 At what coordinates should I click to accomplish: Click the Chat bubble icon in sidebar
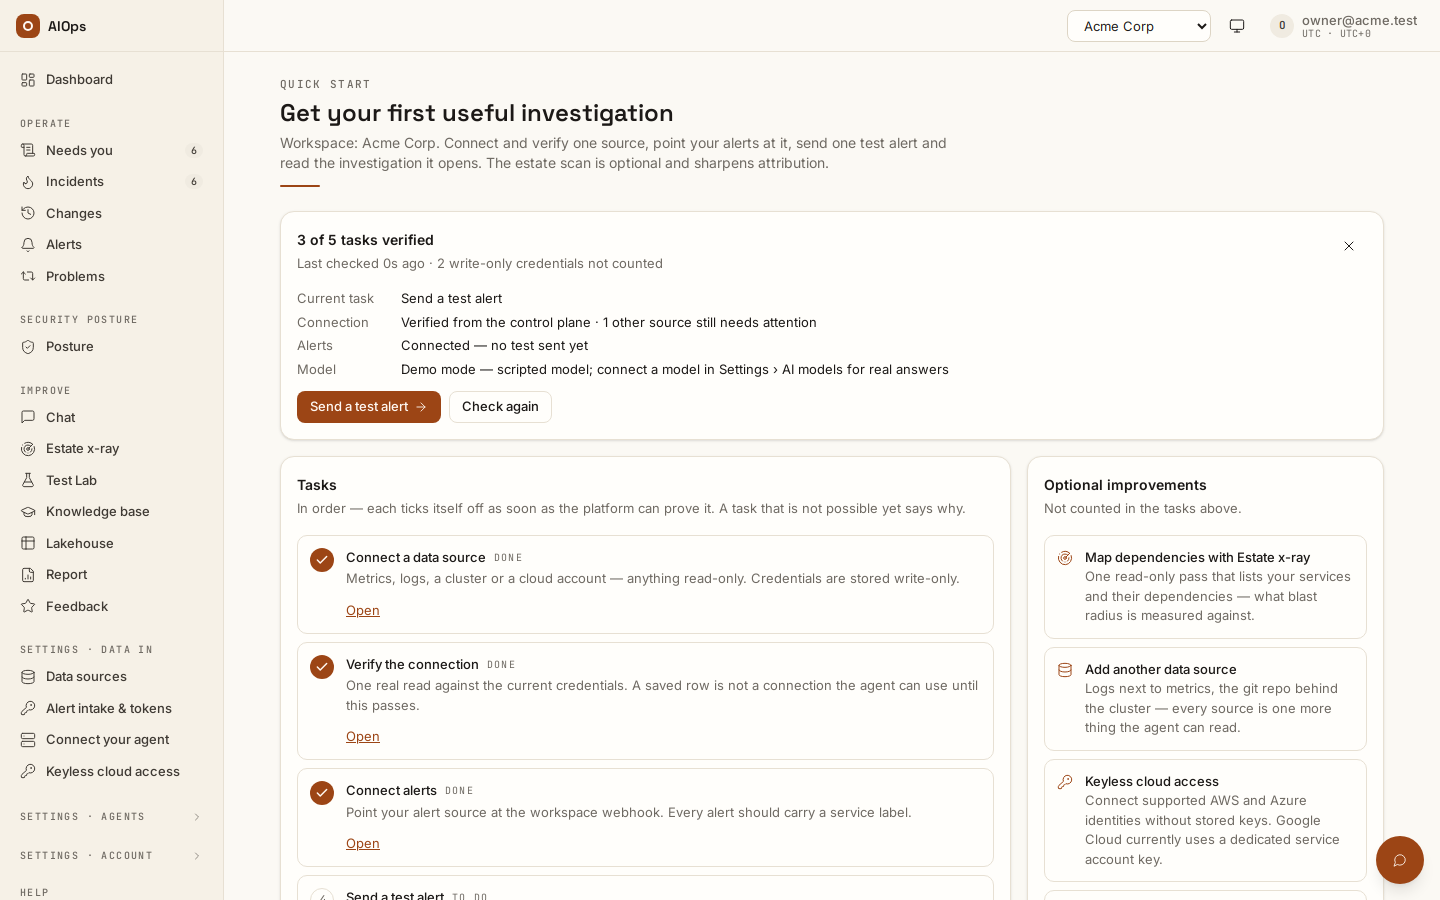point(28,417)
